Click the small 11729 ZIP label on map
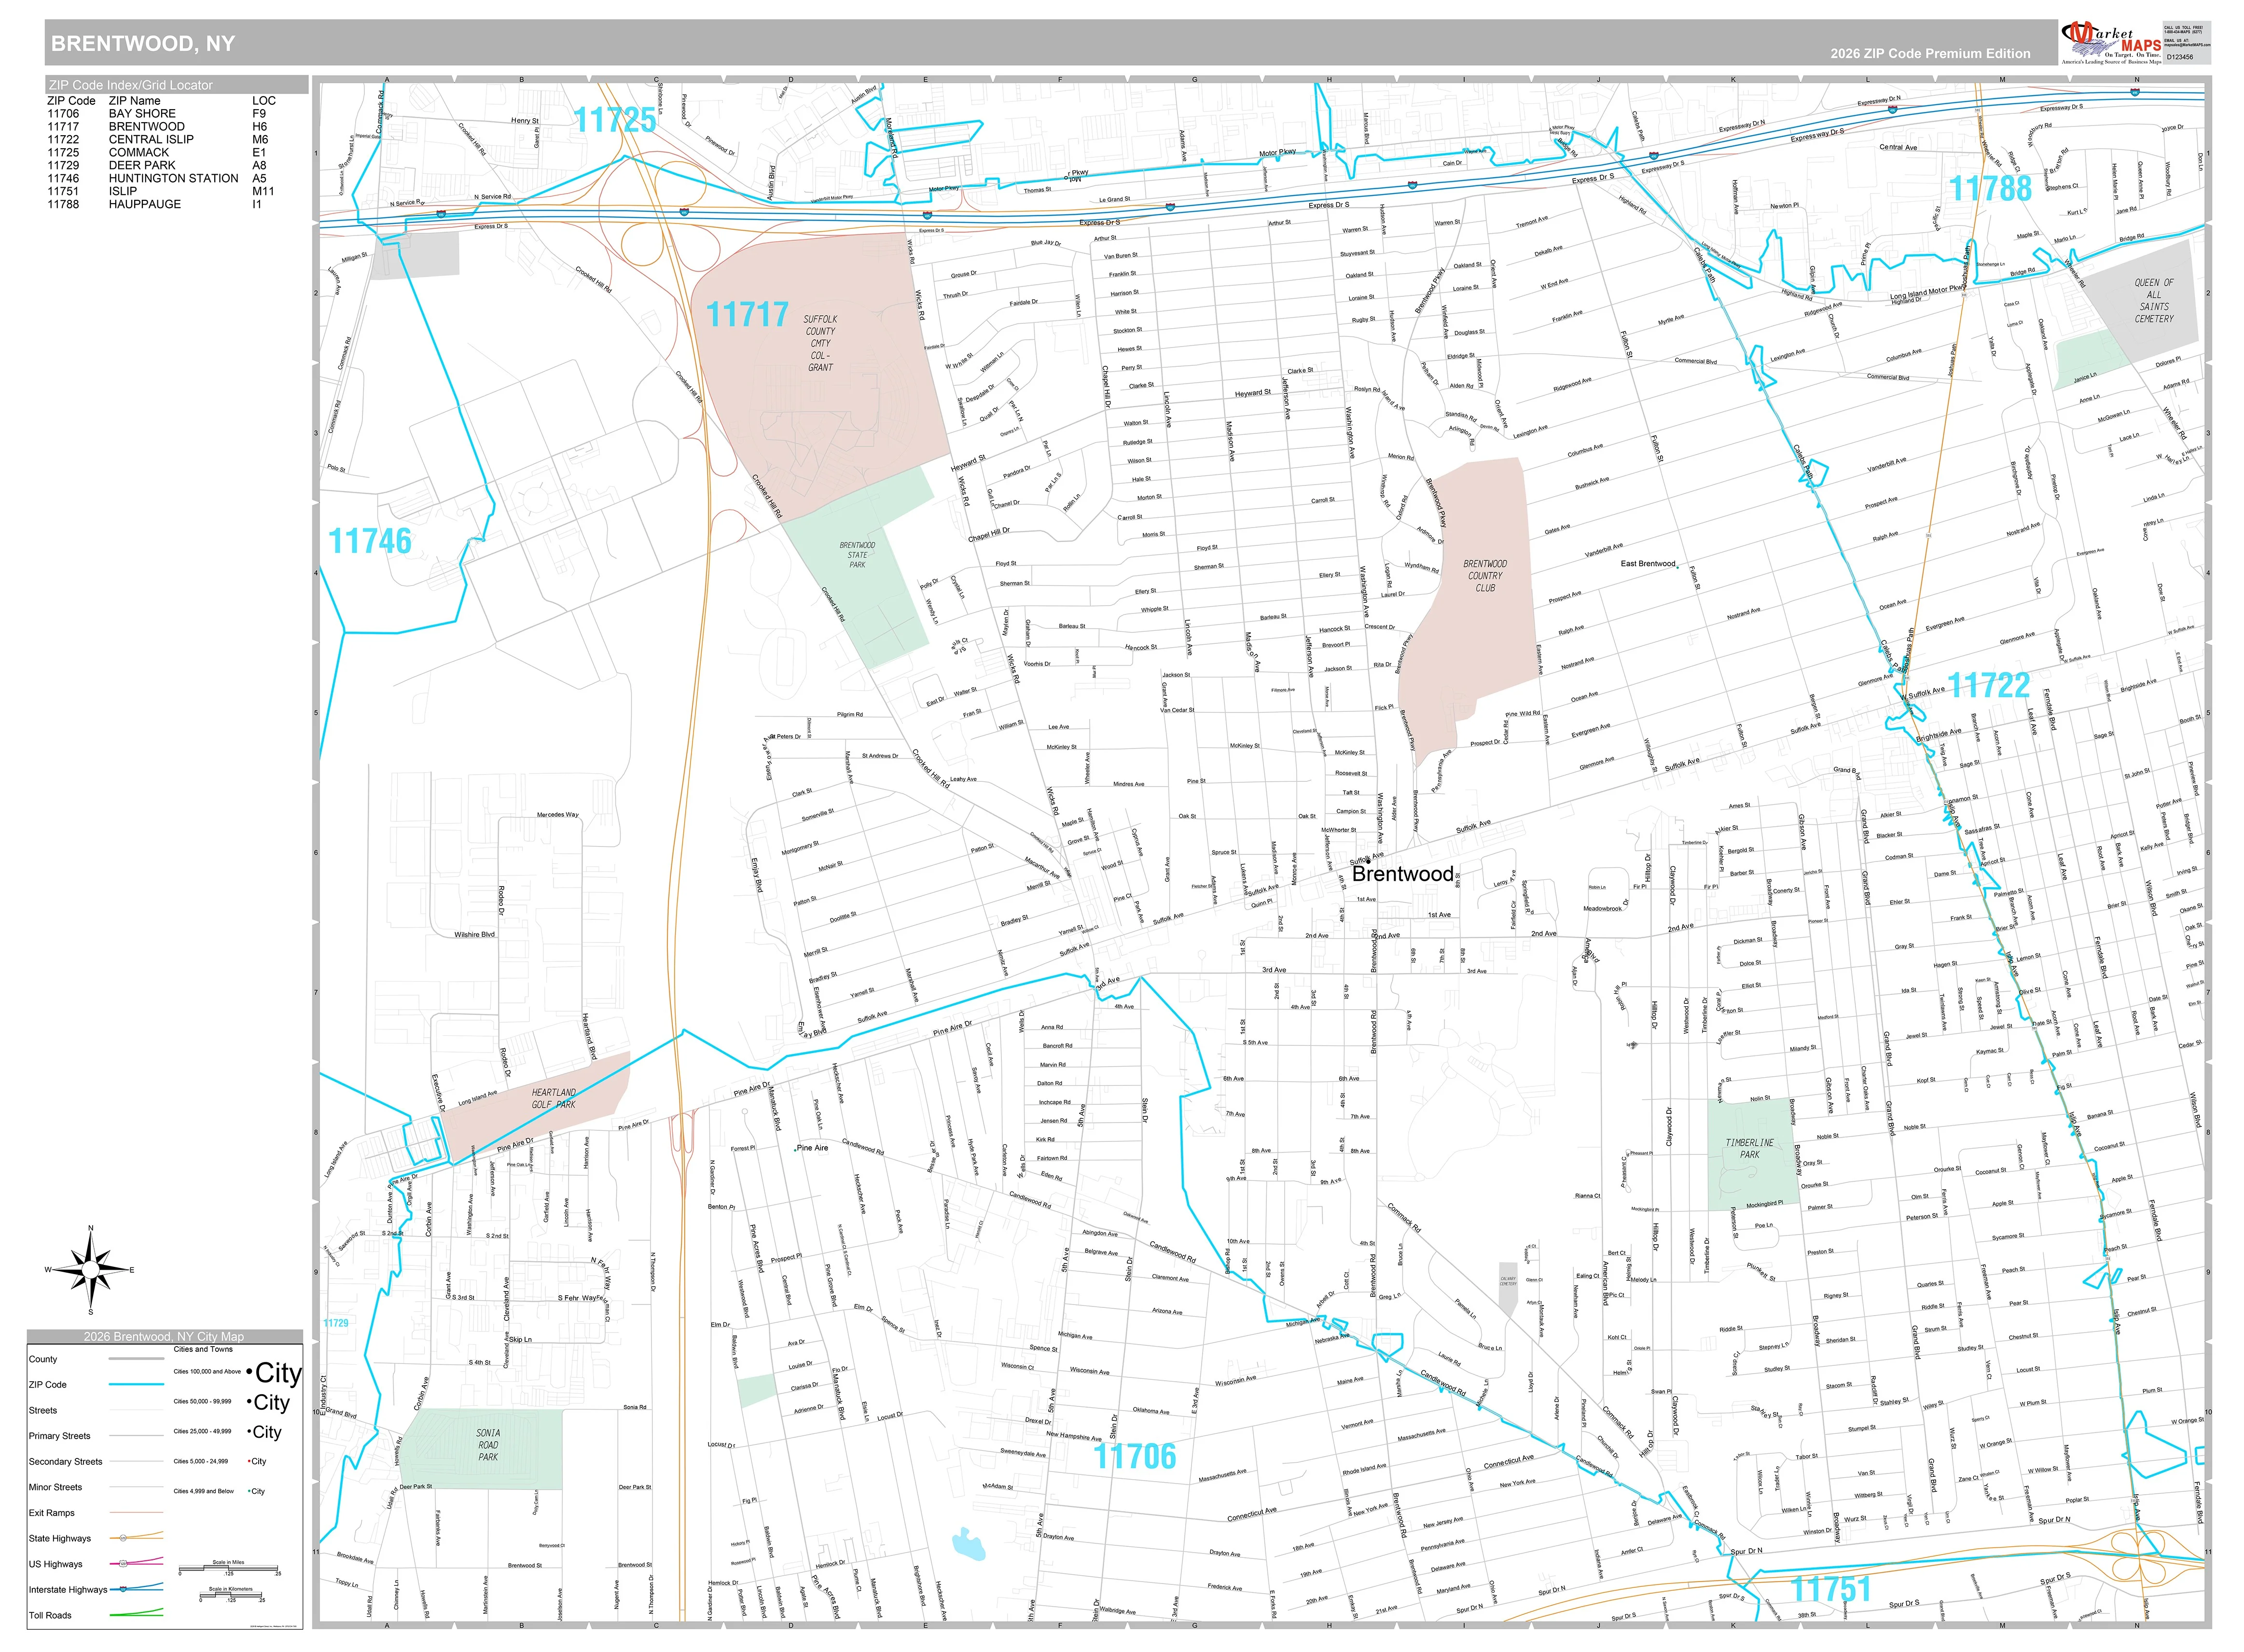Image resolution: width=2244 pixels, height=1652 pixels. (336, 1323)
